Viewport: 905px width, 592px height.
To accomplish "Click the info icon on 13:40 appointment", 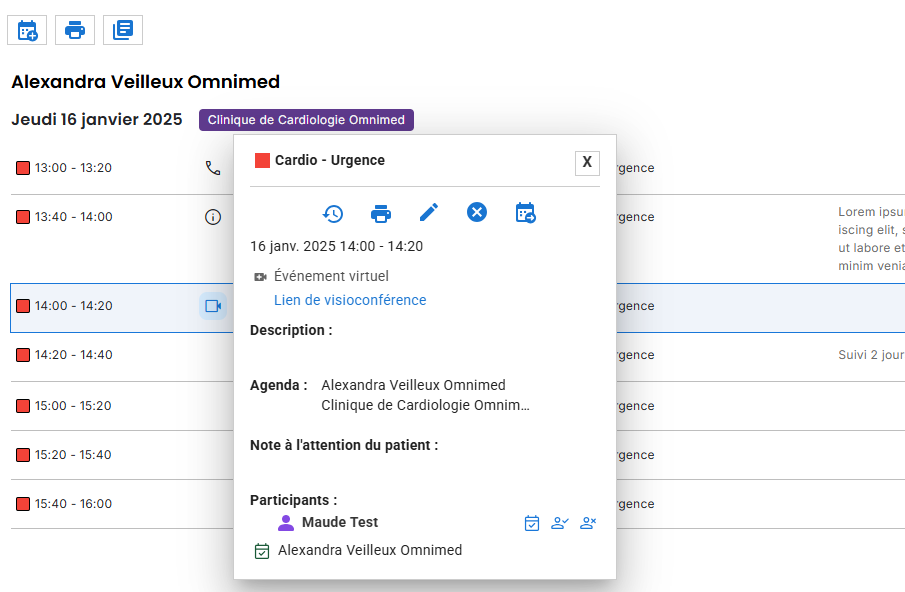I will point(213,217).
